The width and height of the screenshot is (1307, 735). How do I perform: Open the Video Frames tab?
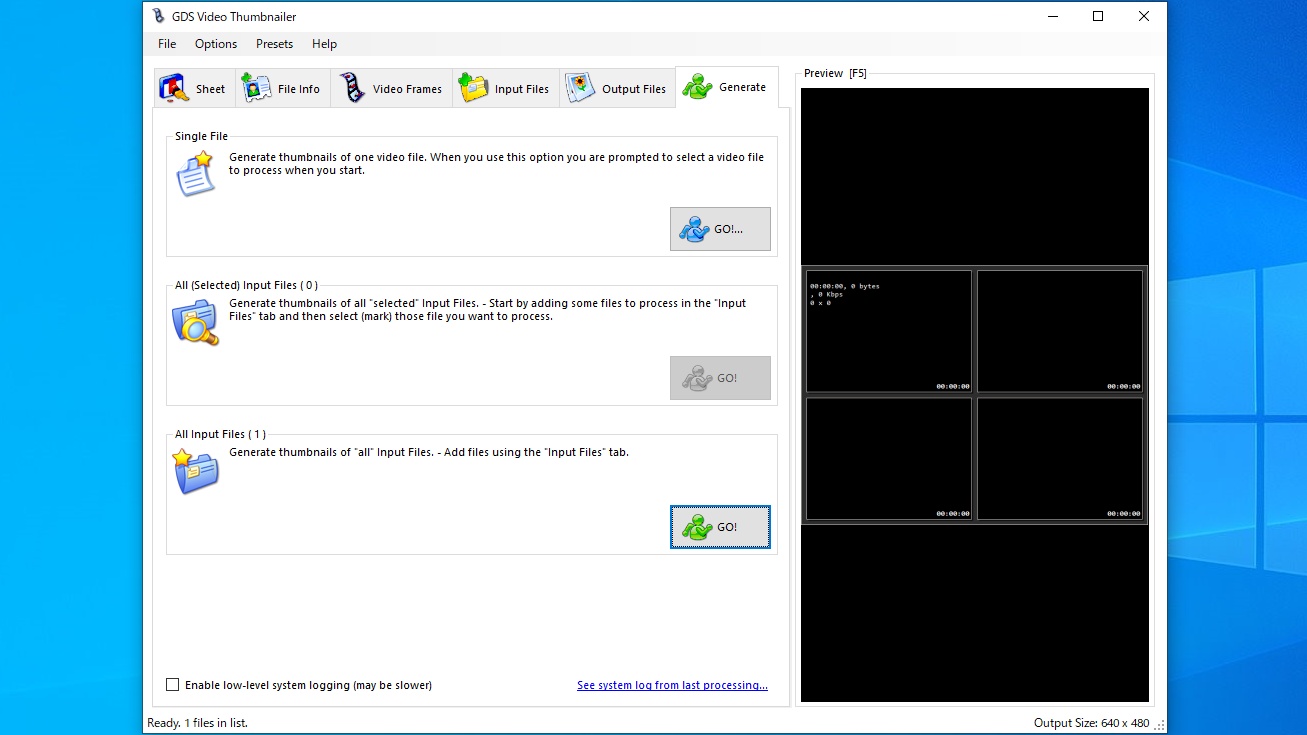click(x=391, y=88)
